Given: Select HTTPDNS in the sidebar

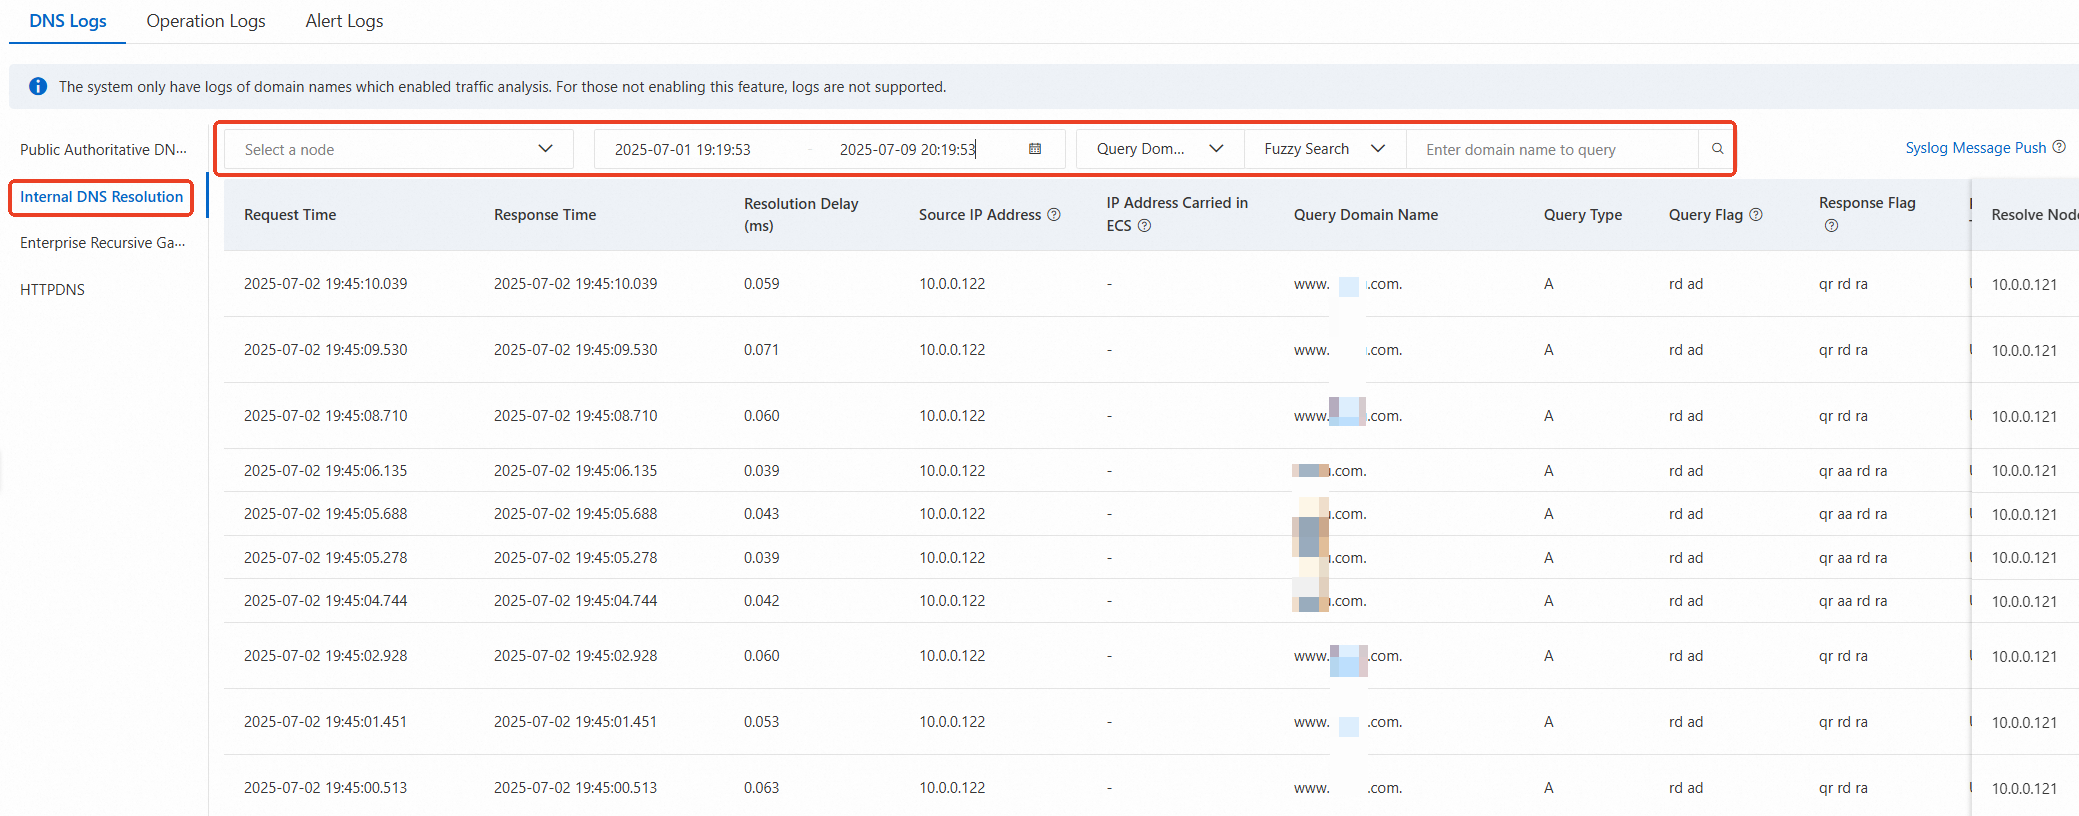Looking at the screenshot, I should pyautogui.click(x=52, y=290).
